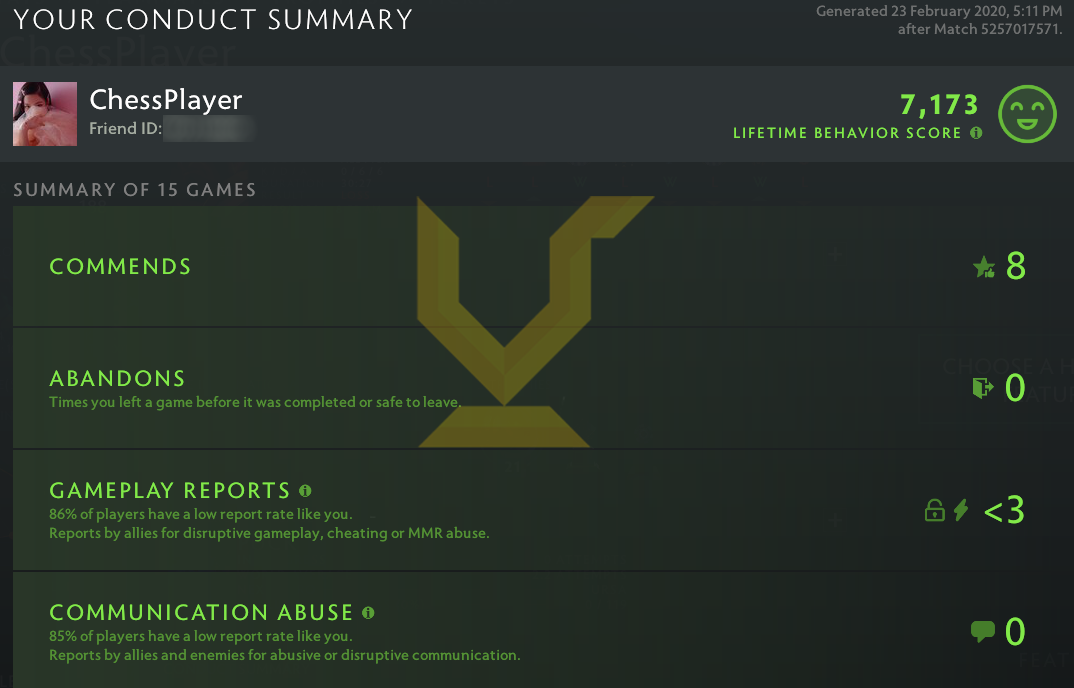Select the ChessPlayer profile name

tap(165, 100)
